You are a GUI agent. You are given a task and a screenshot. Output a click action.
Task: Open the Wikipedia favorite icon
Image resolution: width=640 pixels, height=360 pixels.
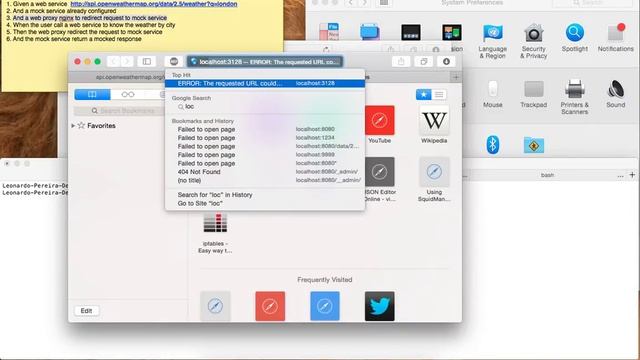pyautogui.click(x=434, y=120)
